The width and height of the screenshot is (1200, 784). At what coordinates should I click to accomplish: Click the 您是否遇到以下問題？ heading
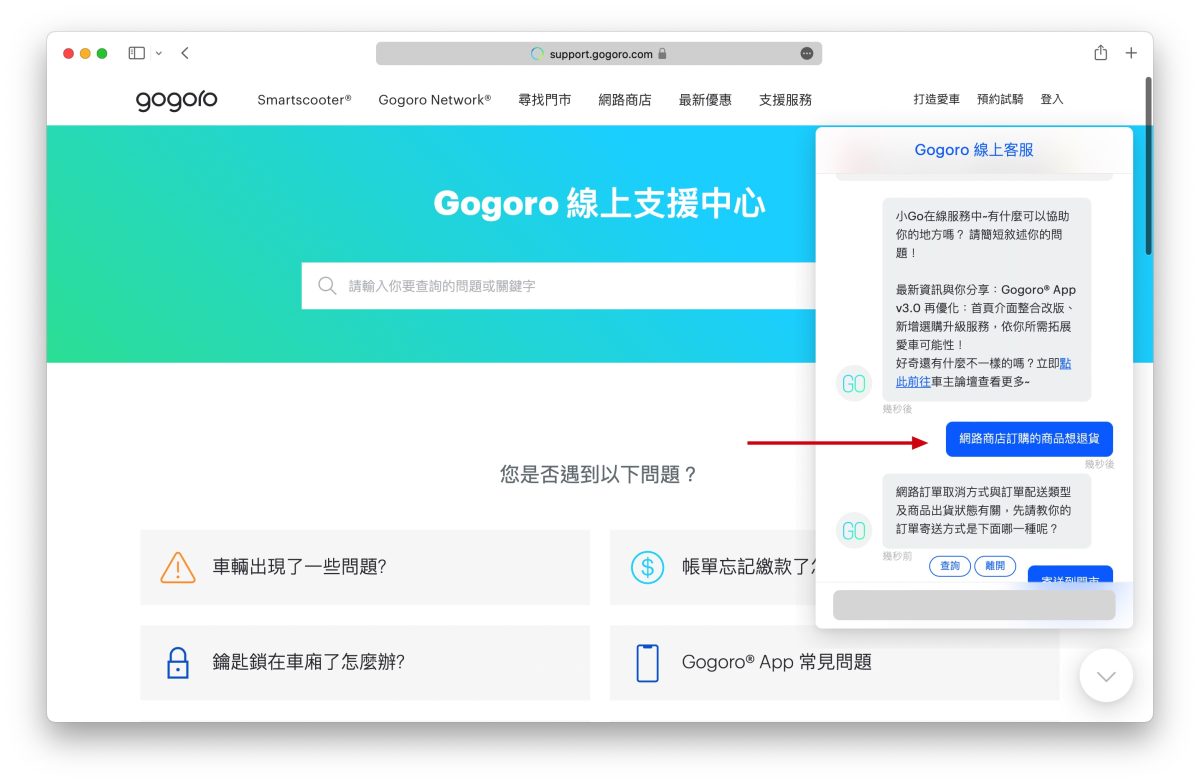tap(599, 474)
